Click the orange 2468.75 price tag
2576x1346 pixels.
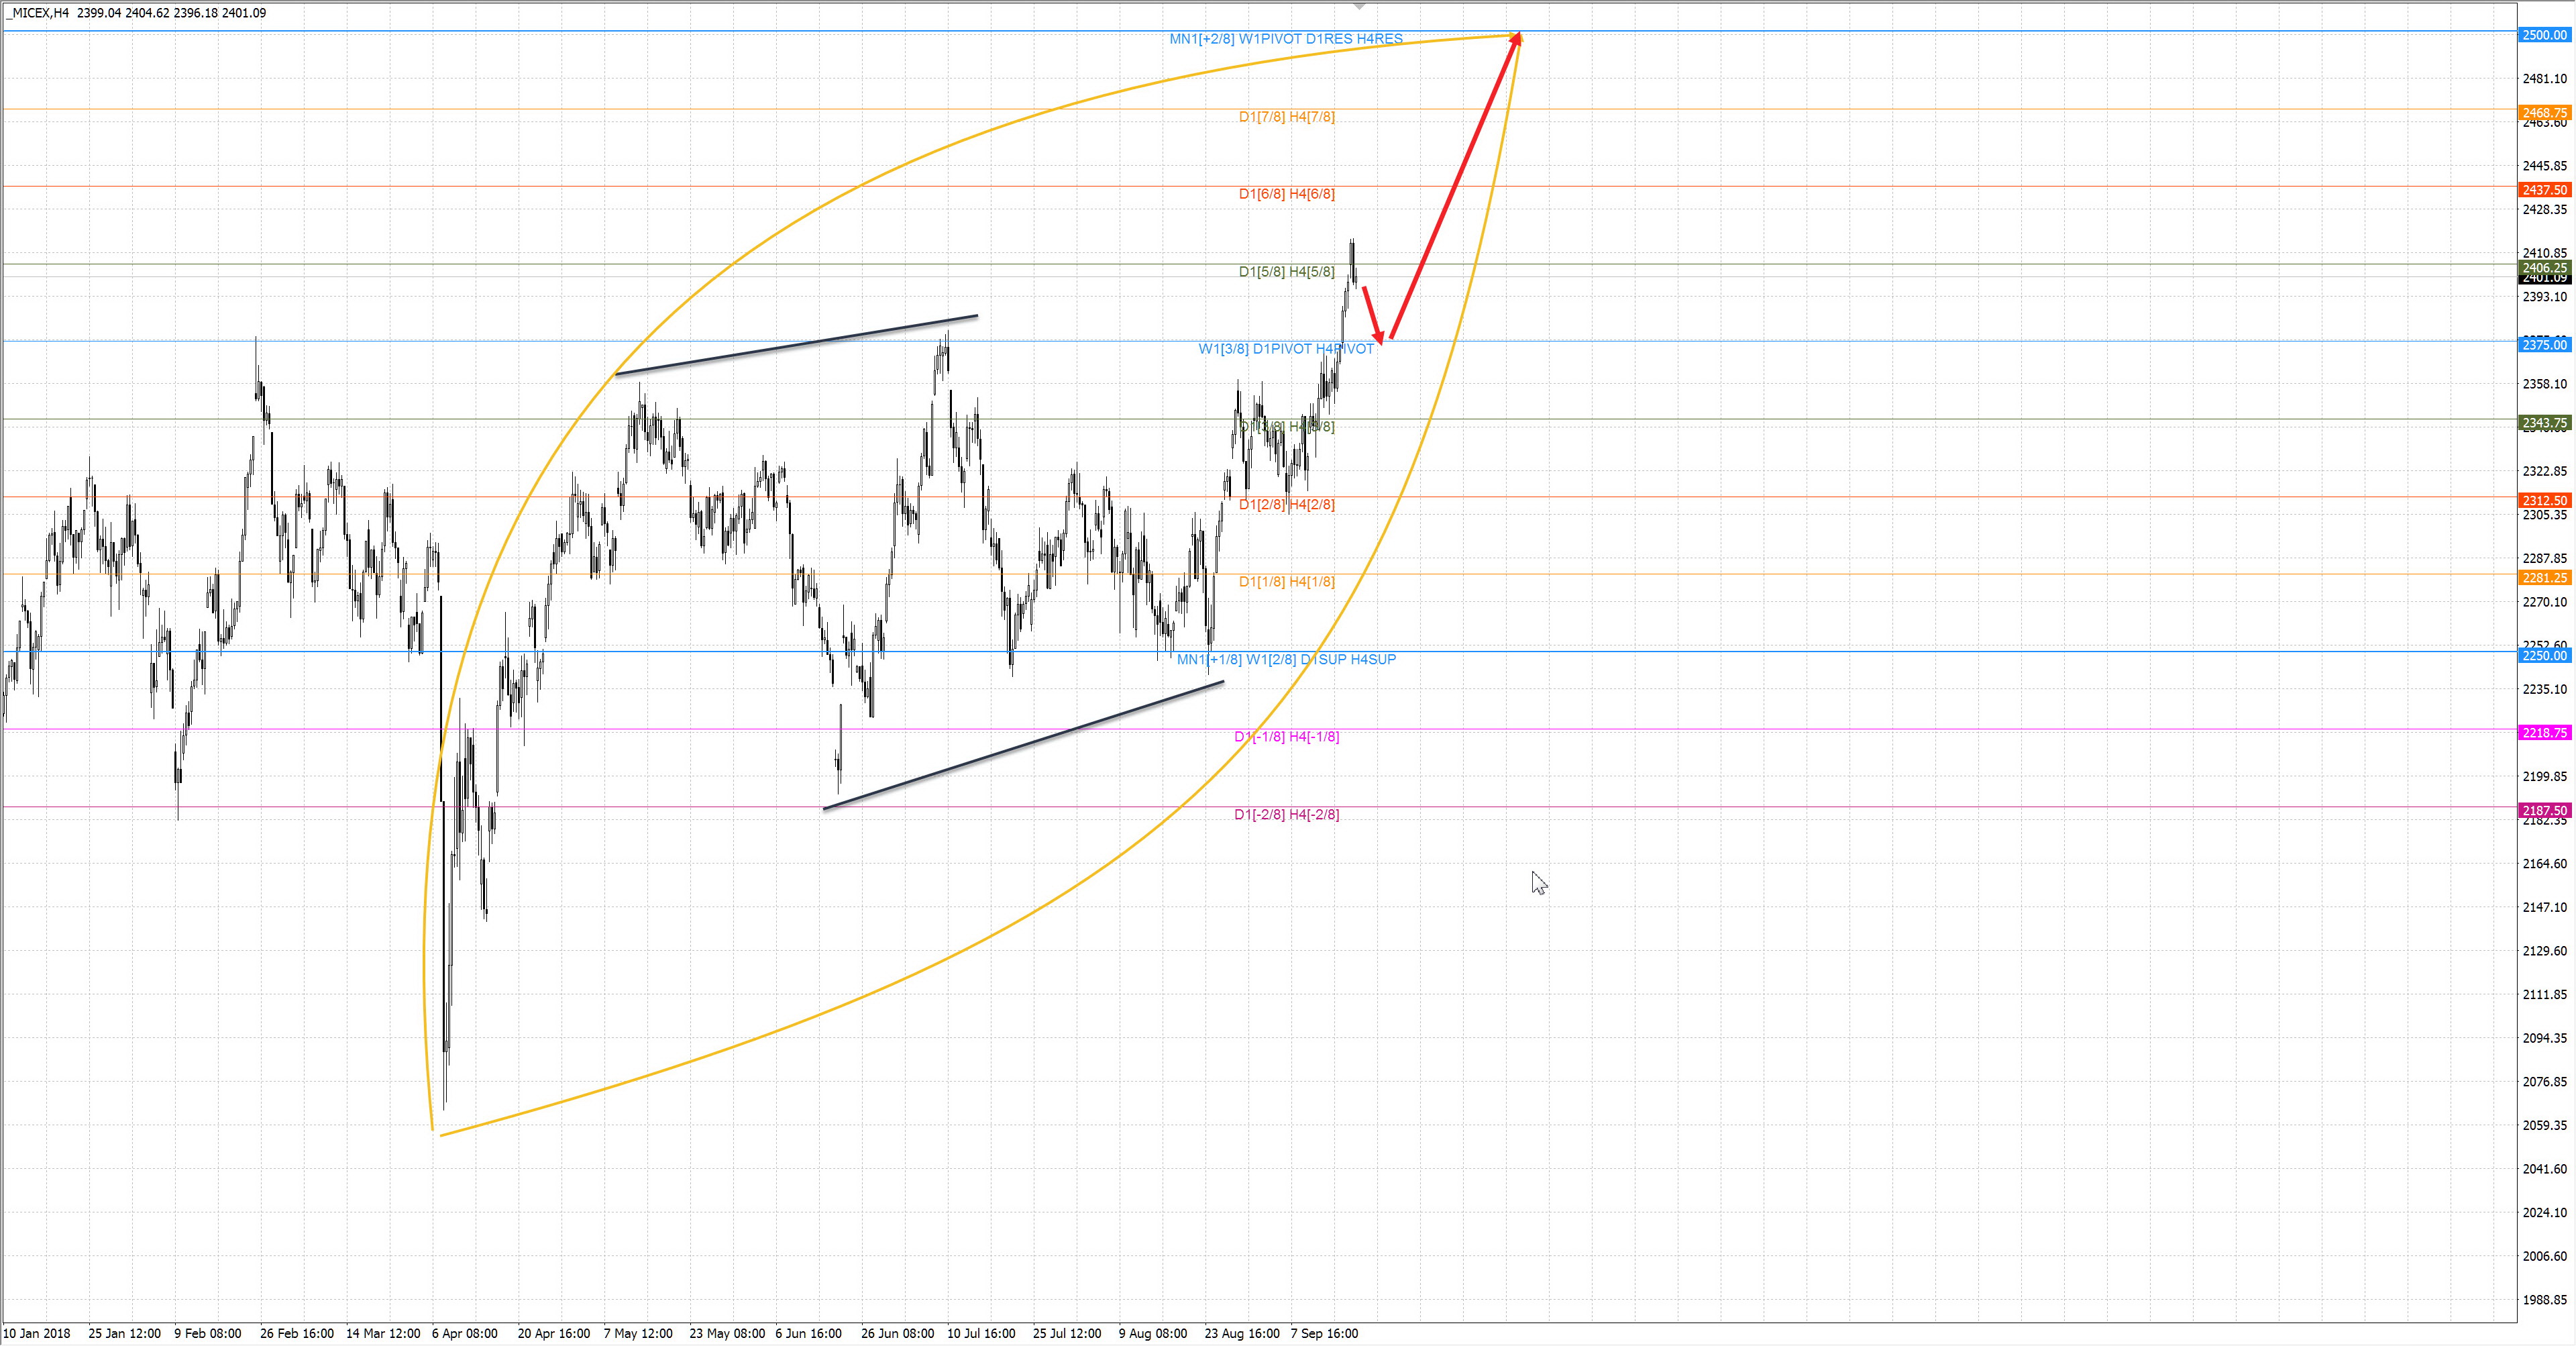point(2544,113)
